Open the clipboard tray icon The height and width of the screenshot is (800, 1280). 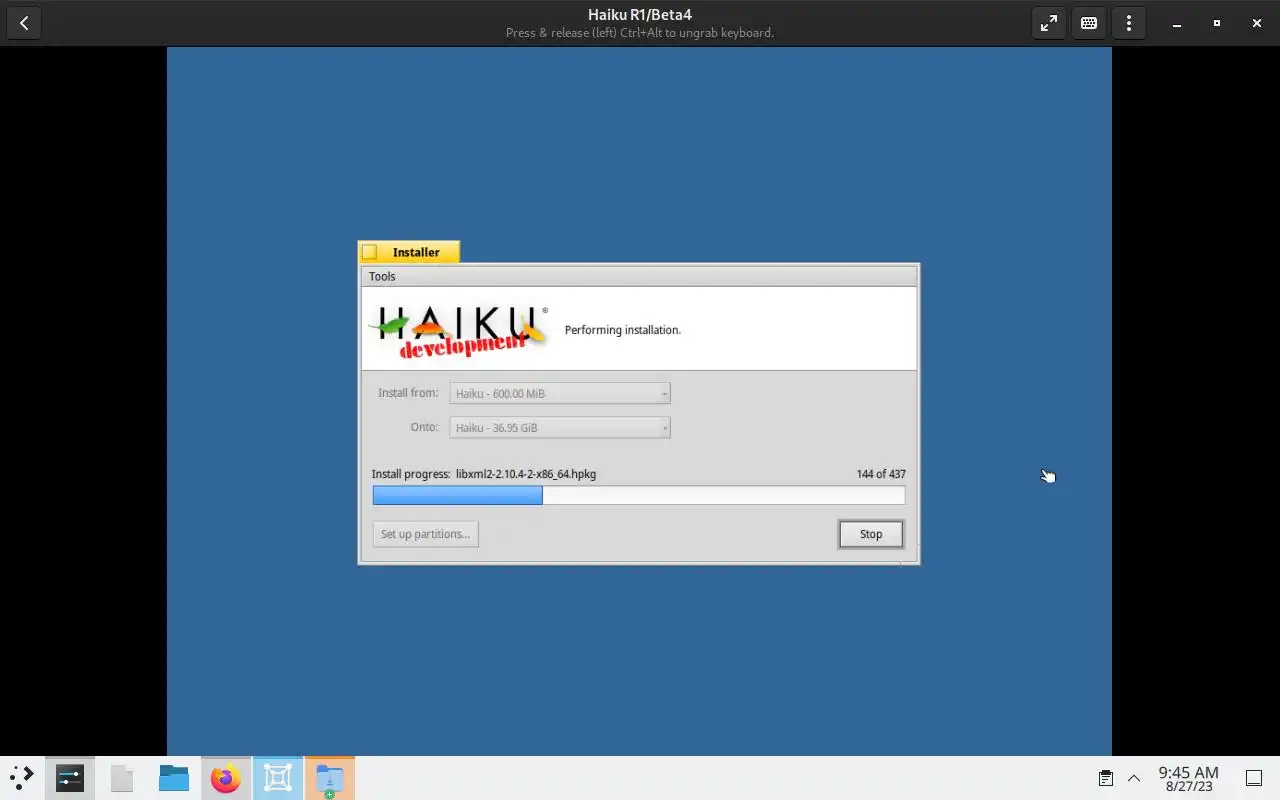pyautogui.click(x=1106, y=778)
